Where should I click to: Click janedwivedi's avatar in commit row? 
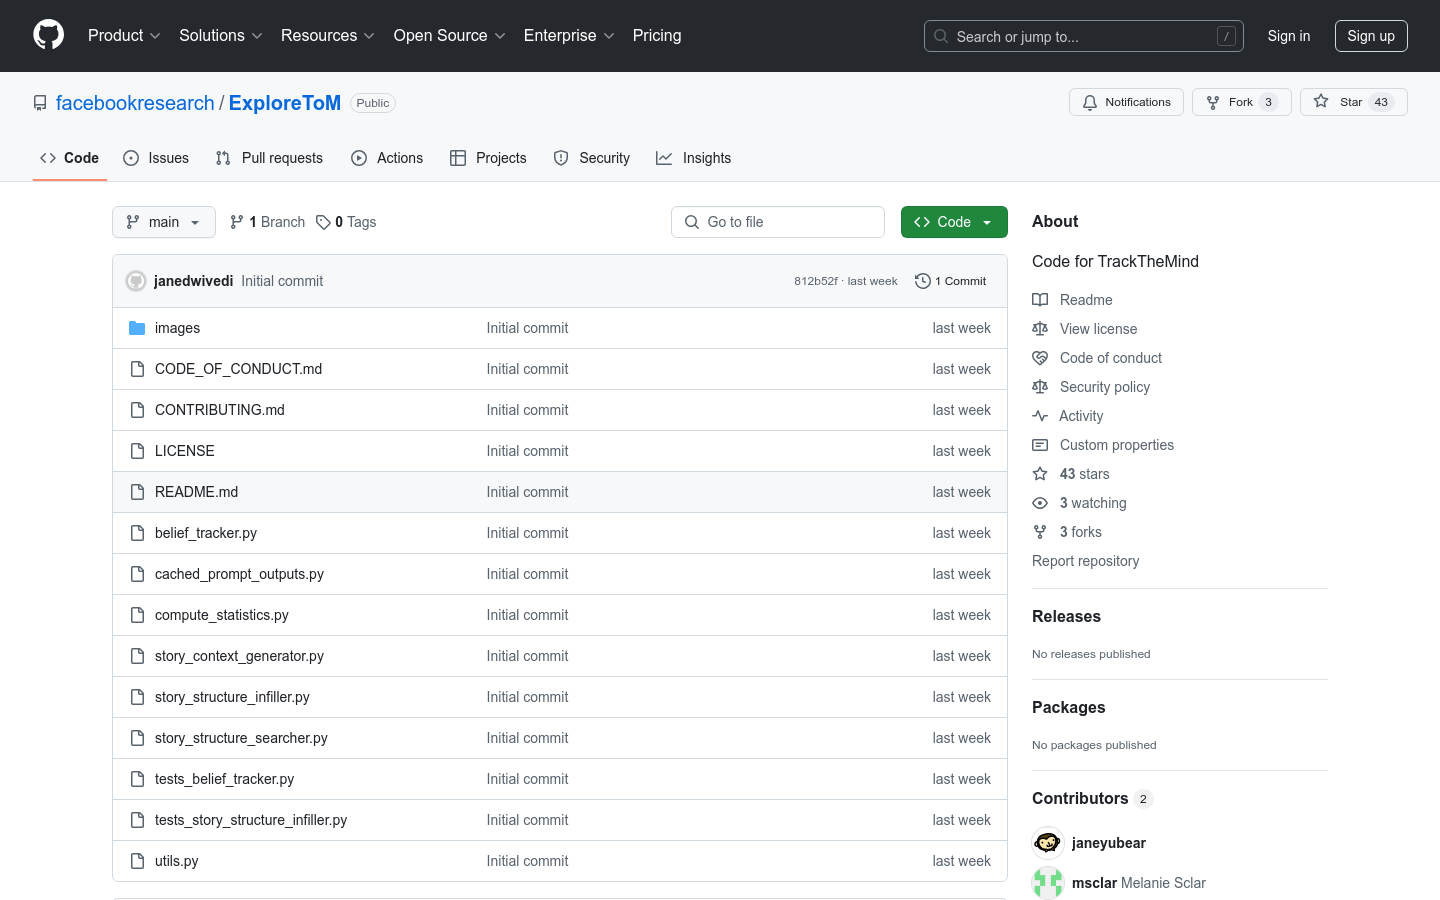[136, 281]
